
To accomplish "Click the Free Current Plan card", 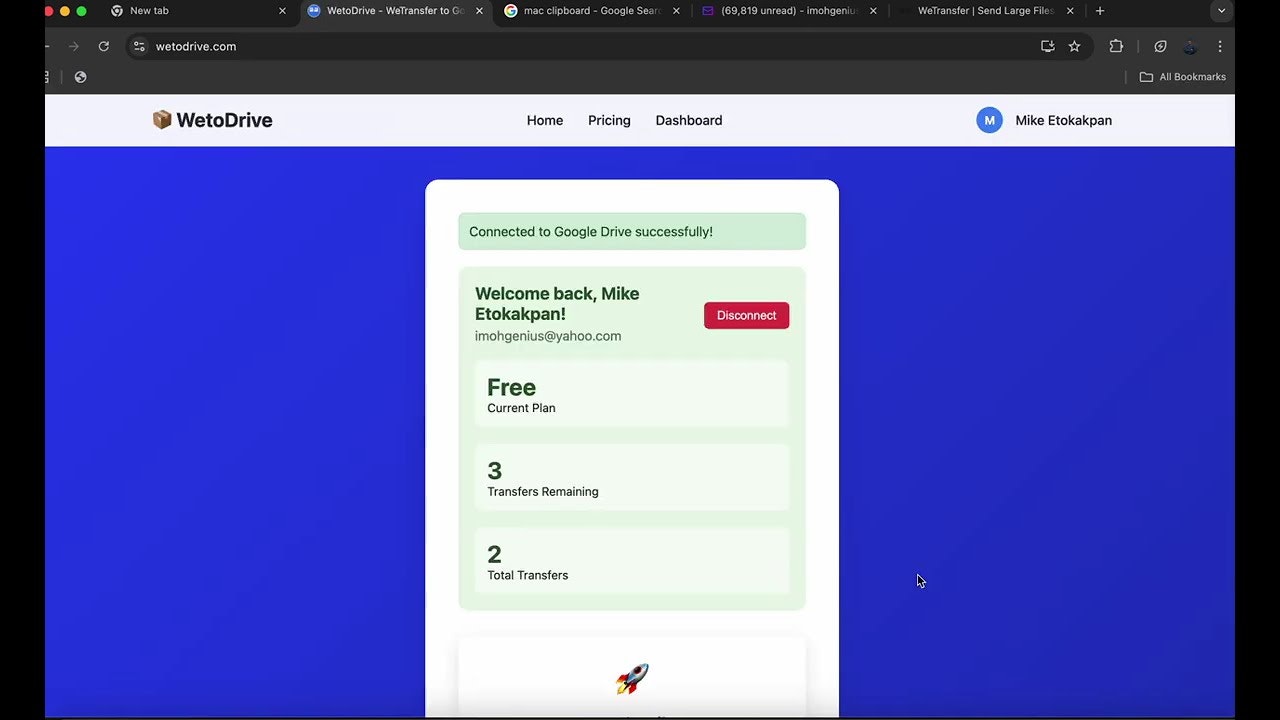I will pos(632,394).
